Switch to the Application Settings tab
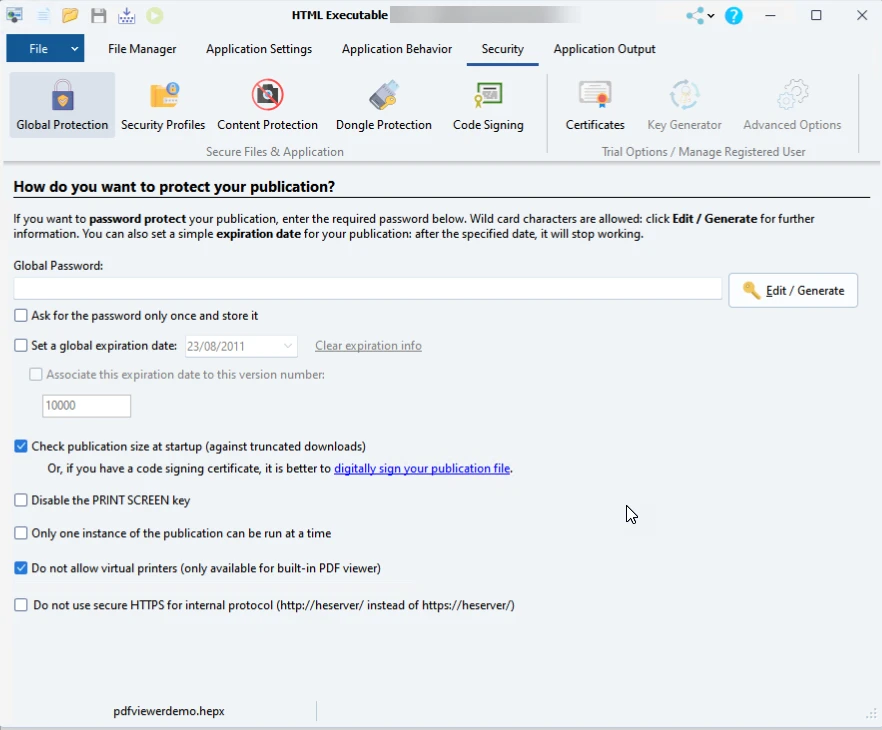This screenshot has height=730, width=882. pyautogui.click(x=259, y=49)
